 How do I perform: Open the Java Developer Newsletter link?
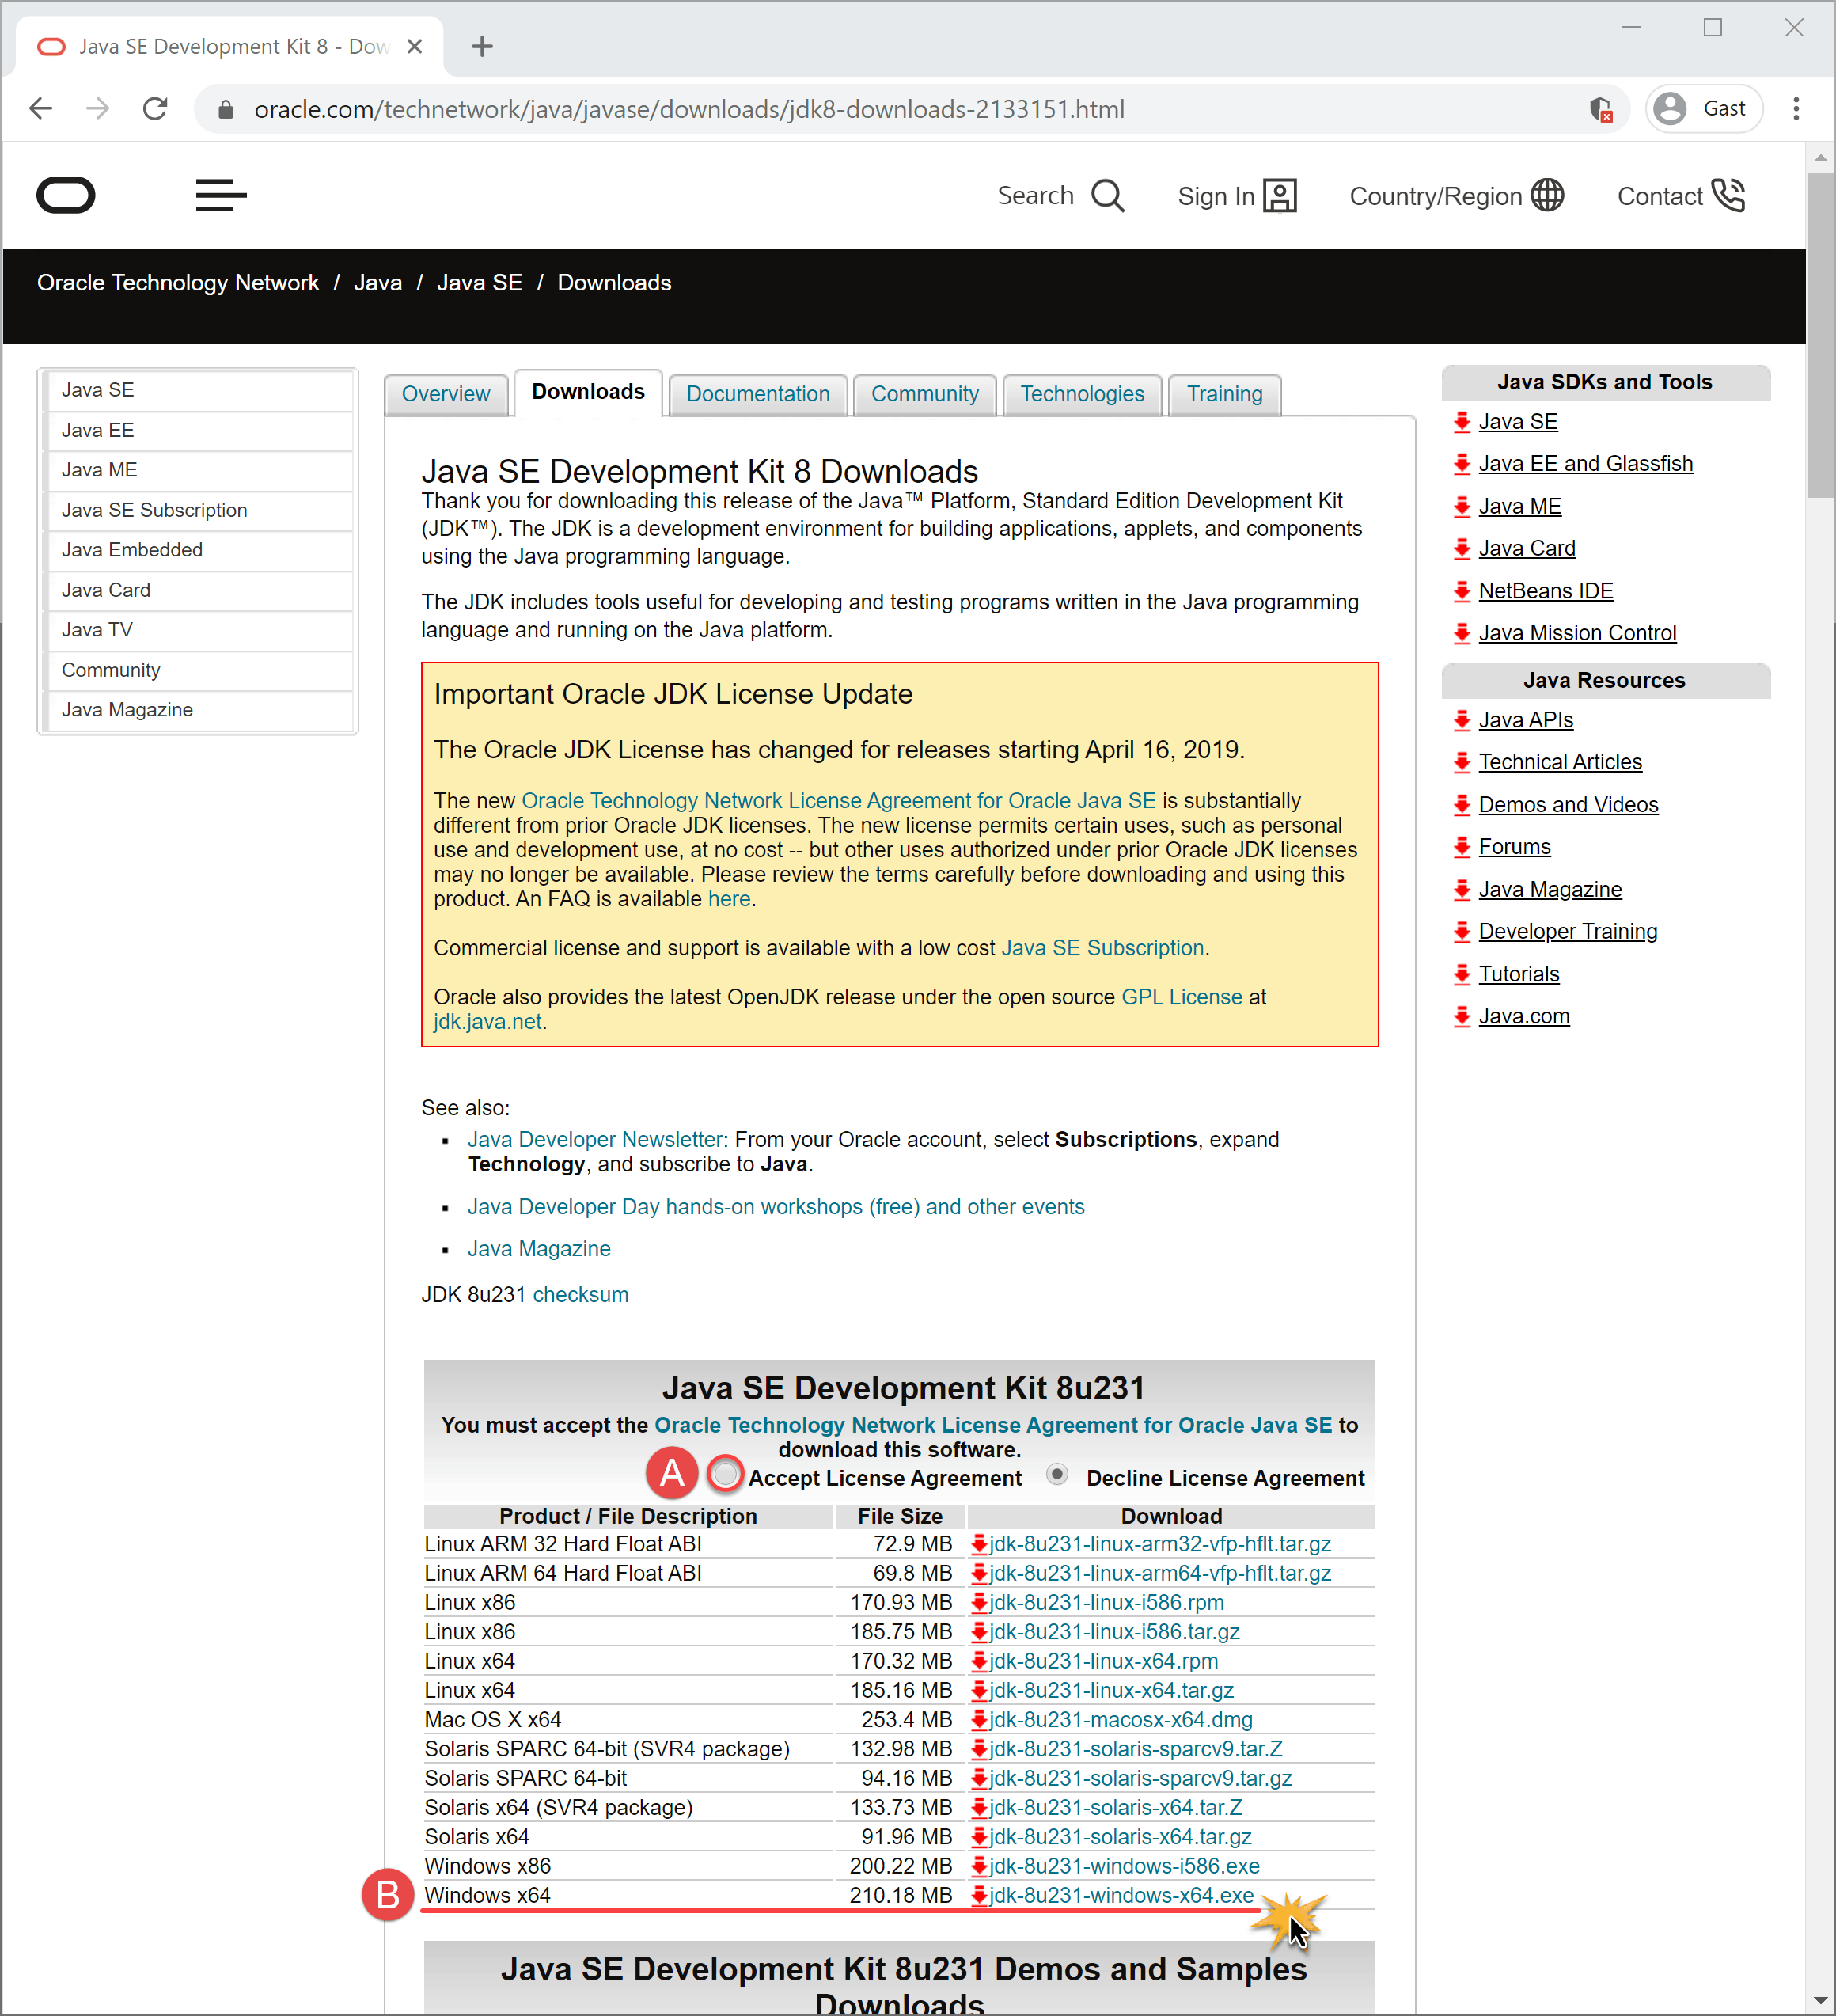click(595, 1140)
